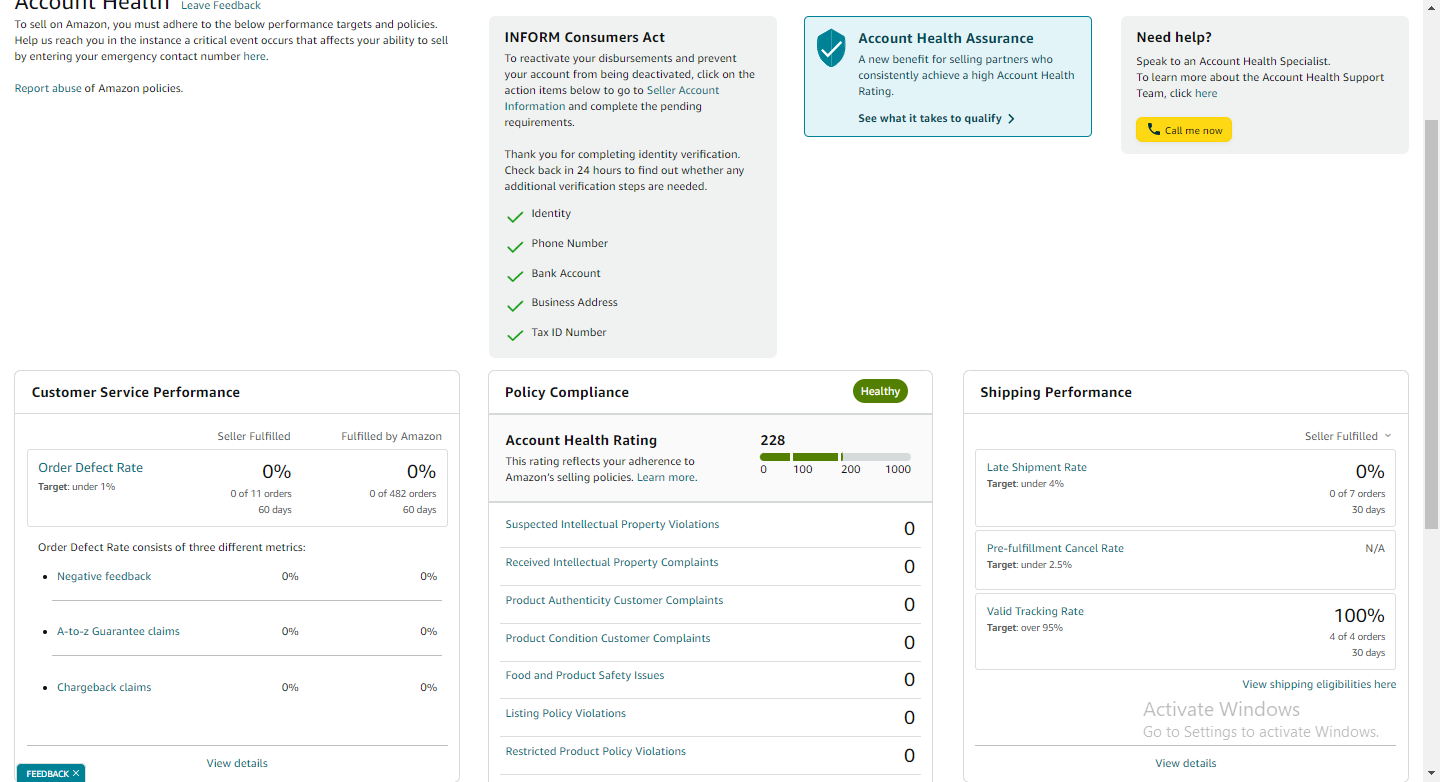Open the Report abuse link
The image size is (1440, 782).
48,89
